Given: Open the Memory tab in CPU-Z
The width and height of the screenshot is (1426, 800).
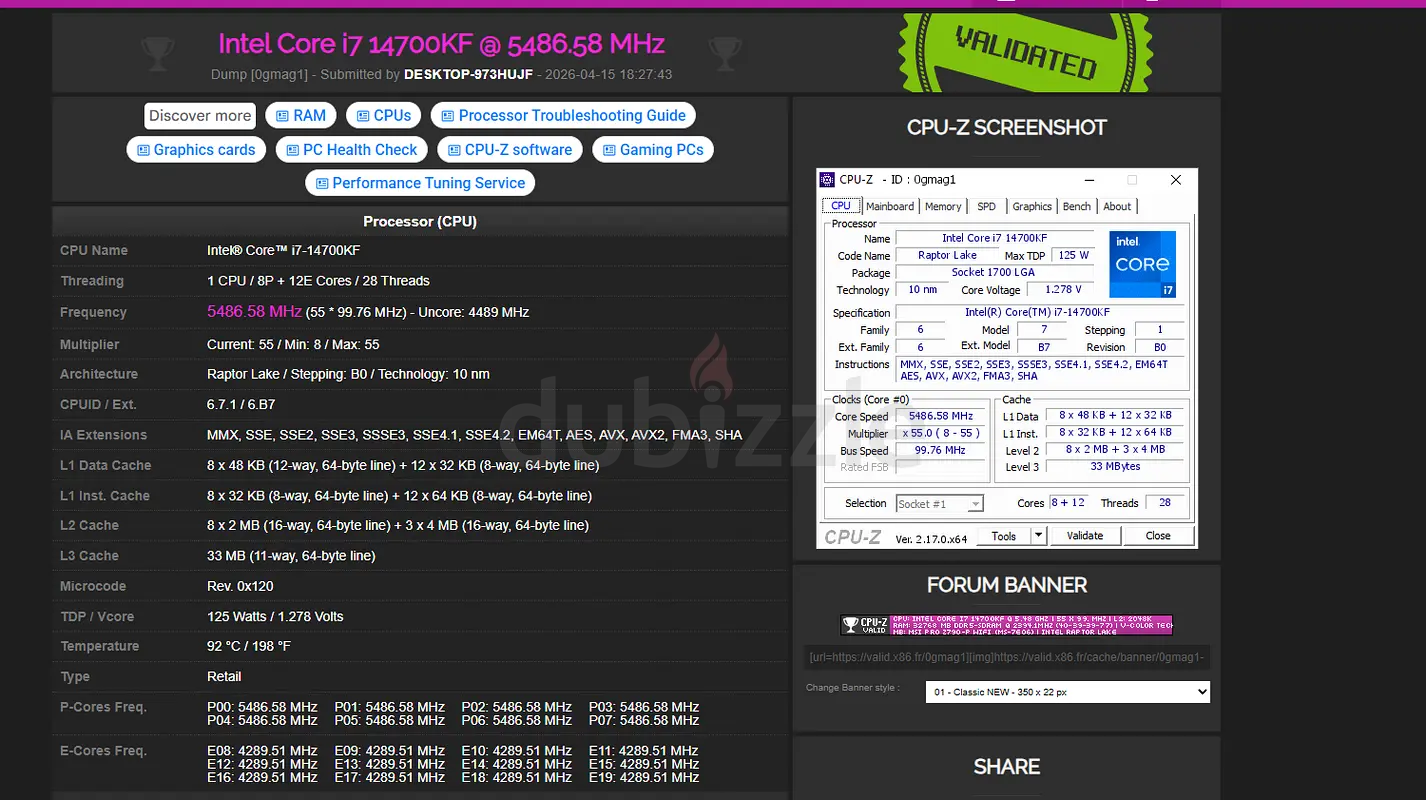Looking at the screenshot, I should (x=943, y=206).
